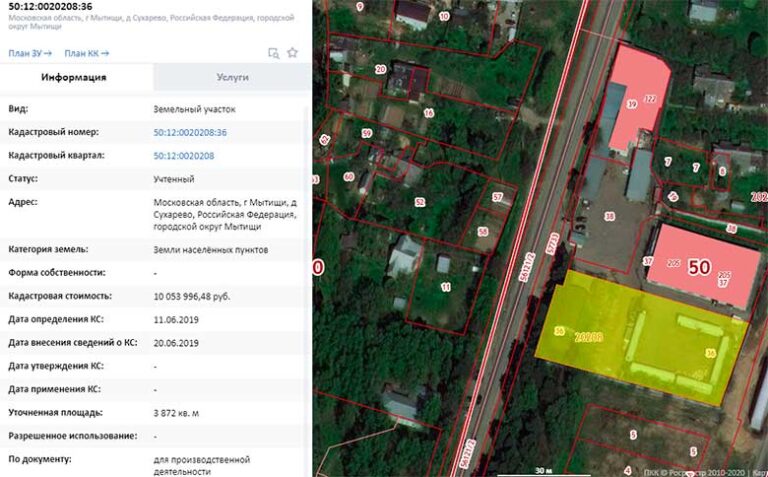
Task: Add parcel to favorites with star icon
Action: 292,53
